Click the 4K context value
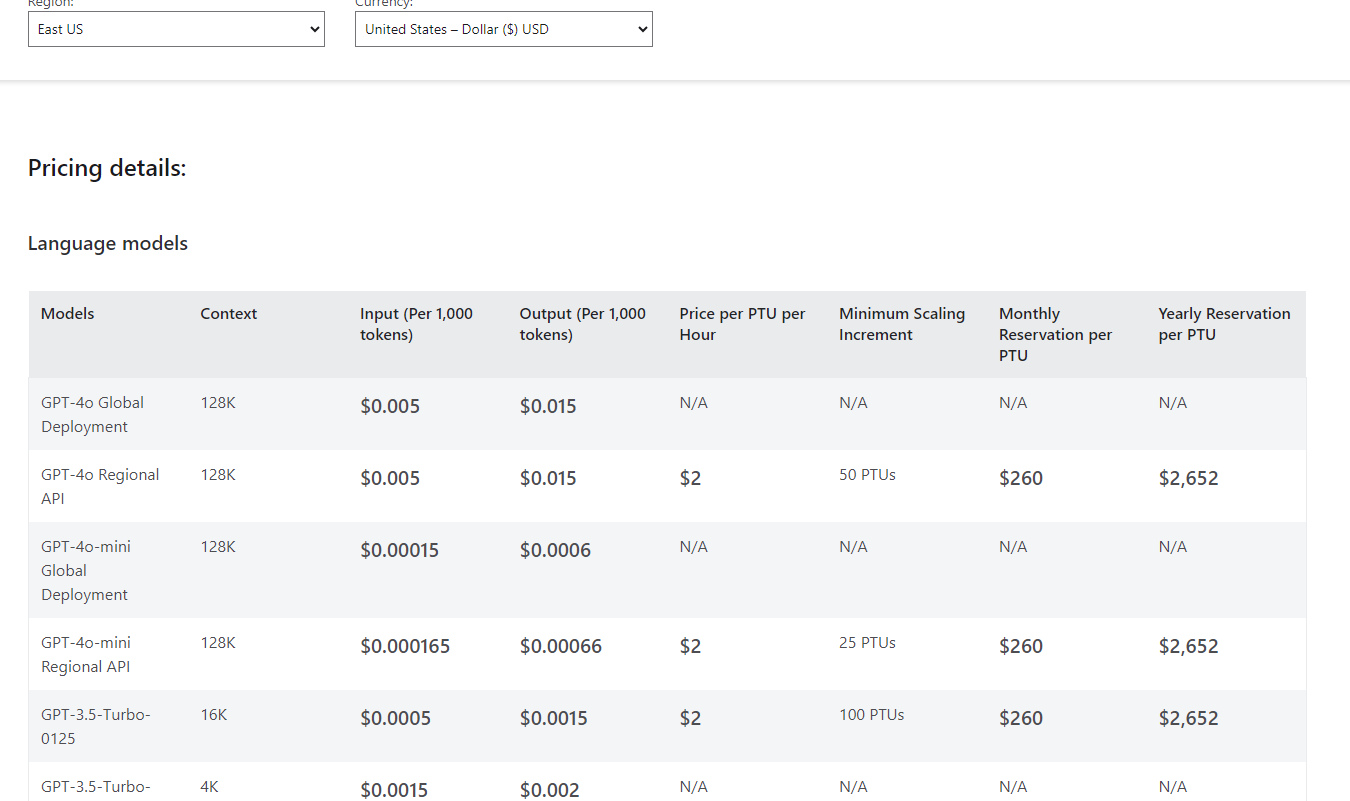The height and width of the screenshot is (801, 1350). [209, 786]
